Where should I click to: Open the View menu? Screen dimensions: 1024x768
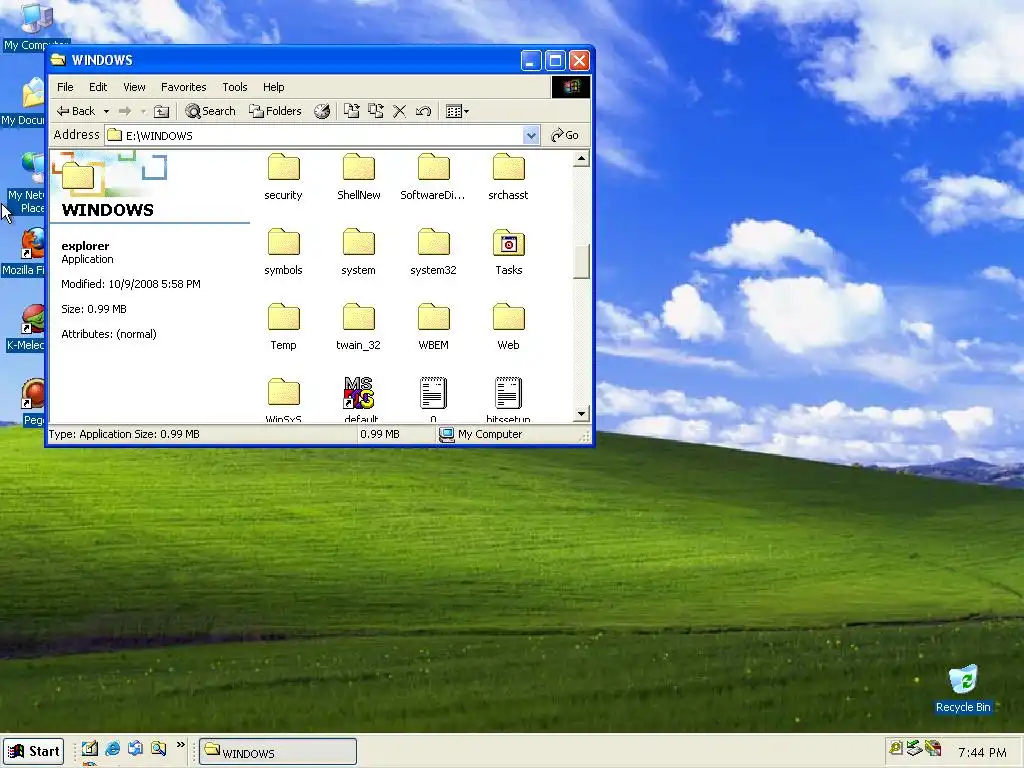coord(134,87)
